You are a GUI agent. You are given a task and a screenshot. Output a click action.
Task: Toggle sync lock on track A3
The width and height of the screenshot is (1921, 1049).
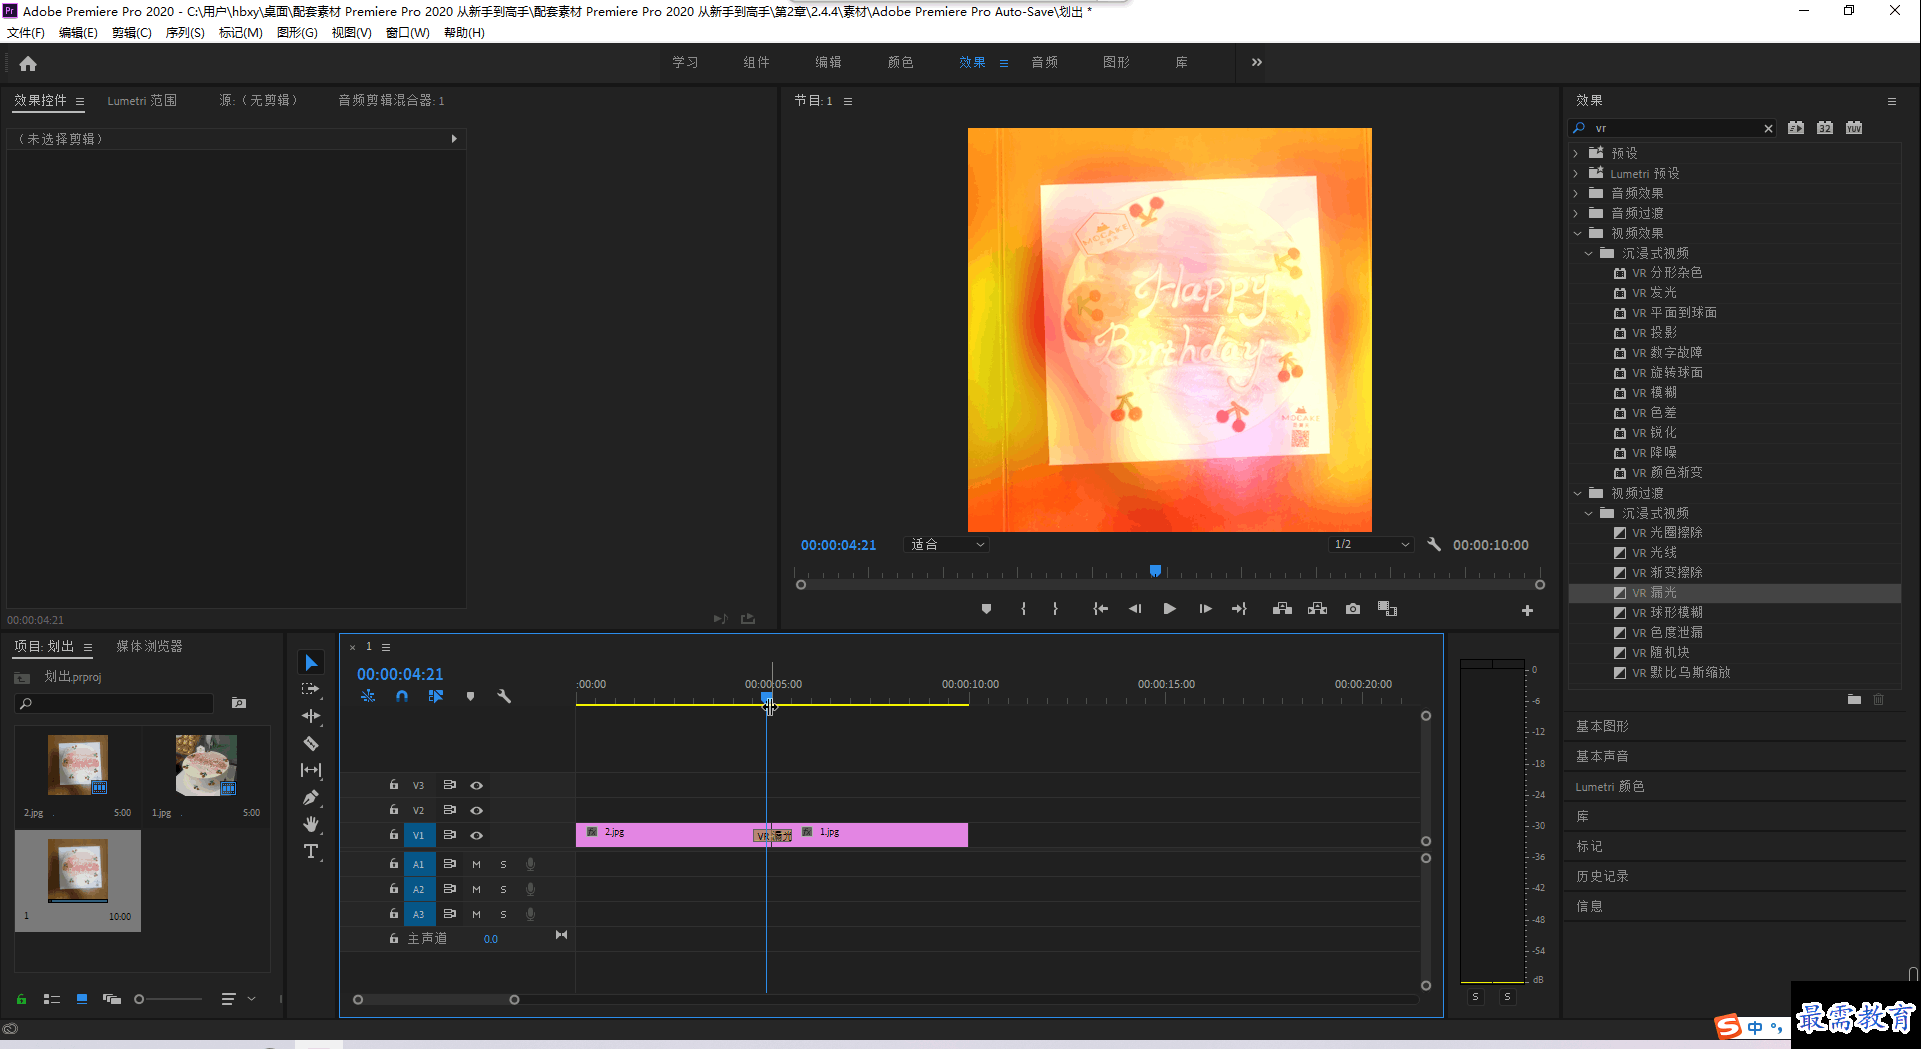[450, 914]
